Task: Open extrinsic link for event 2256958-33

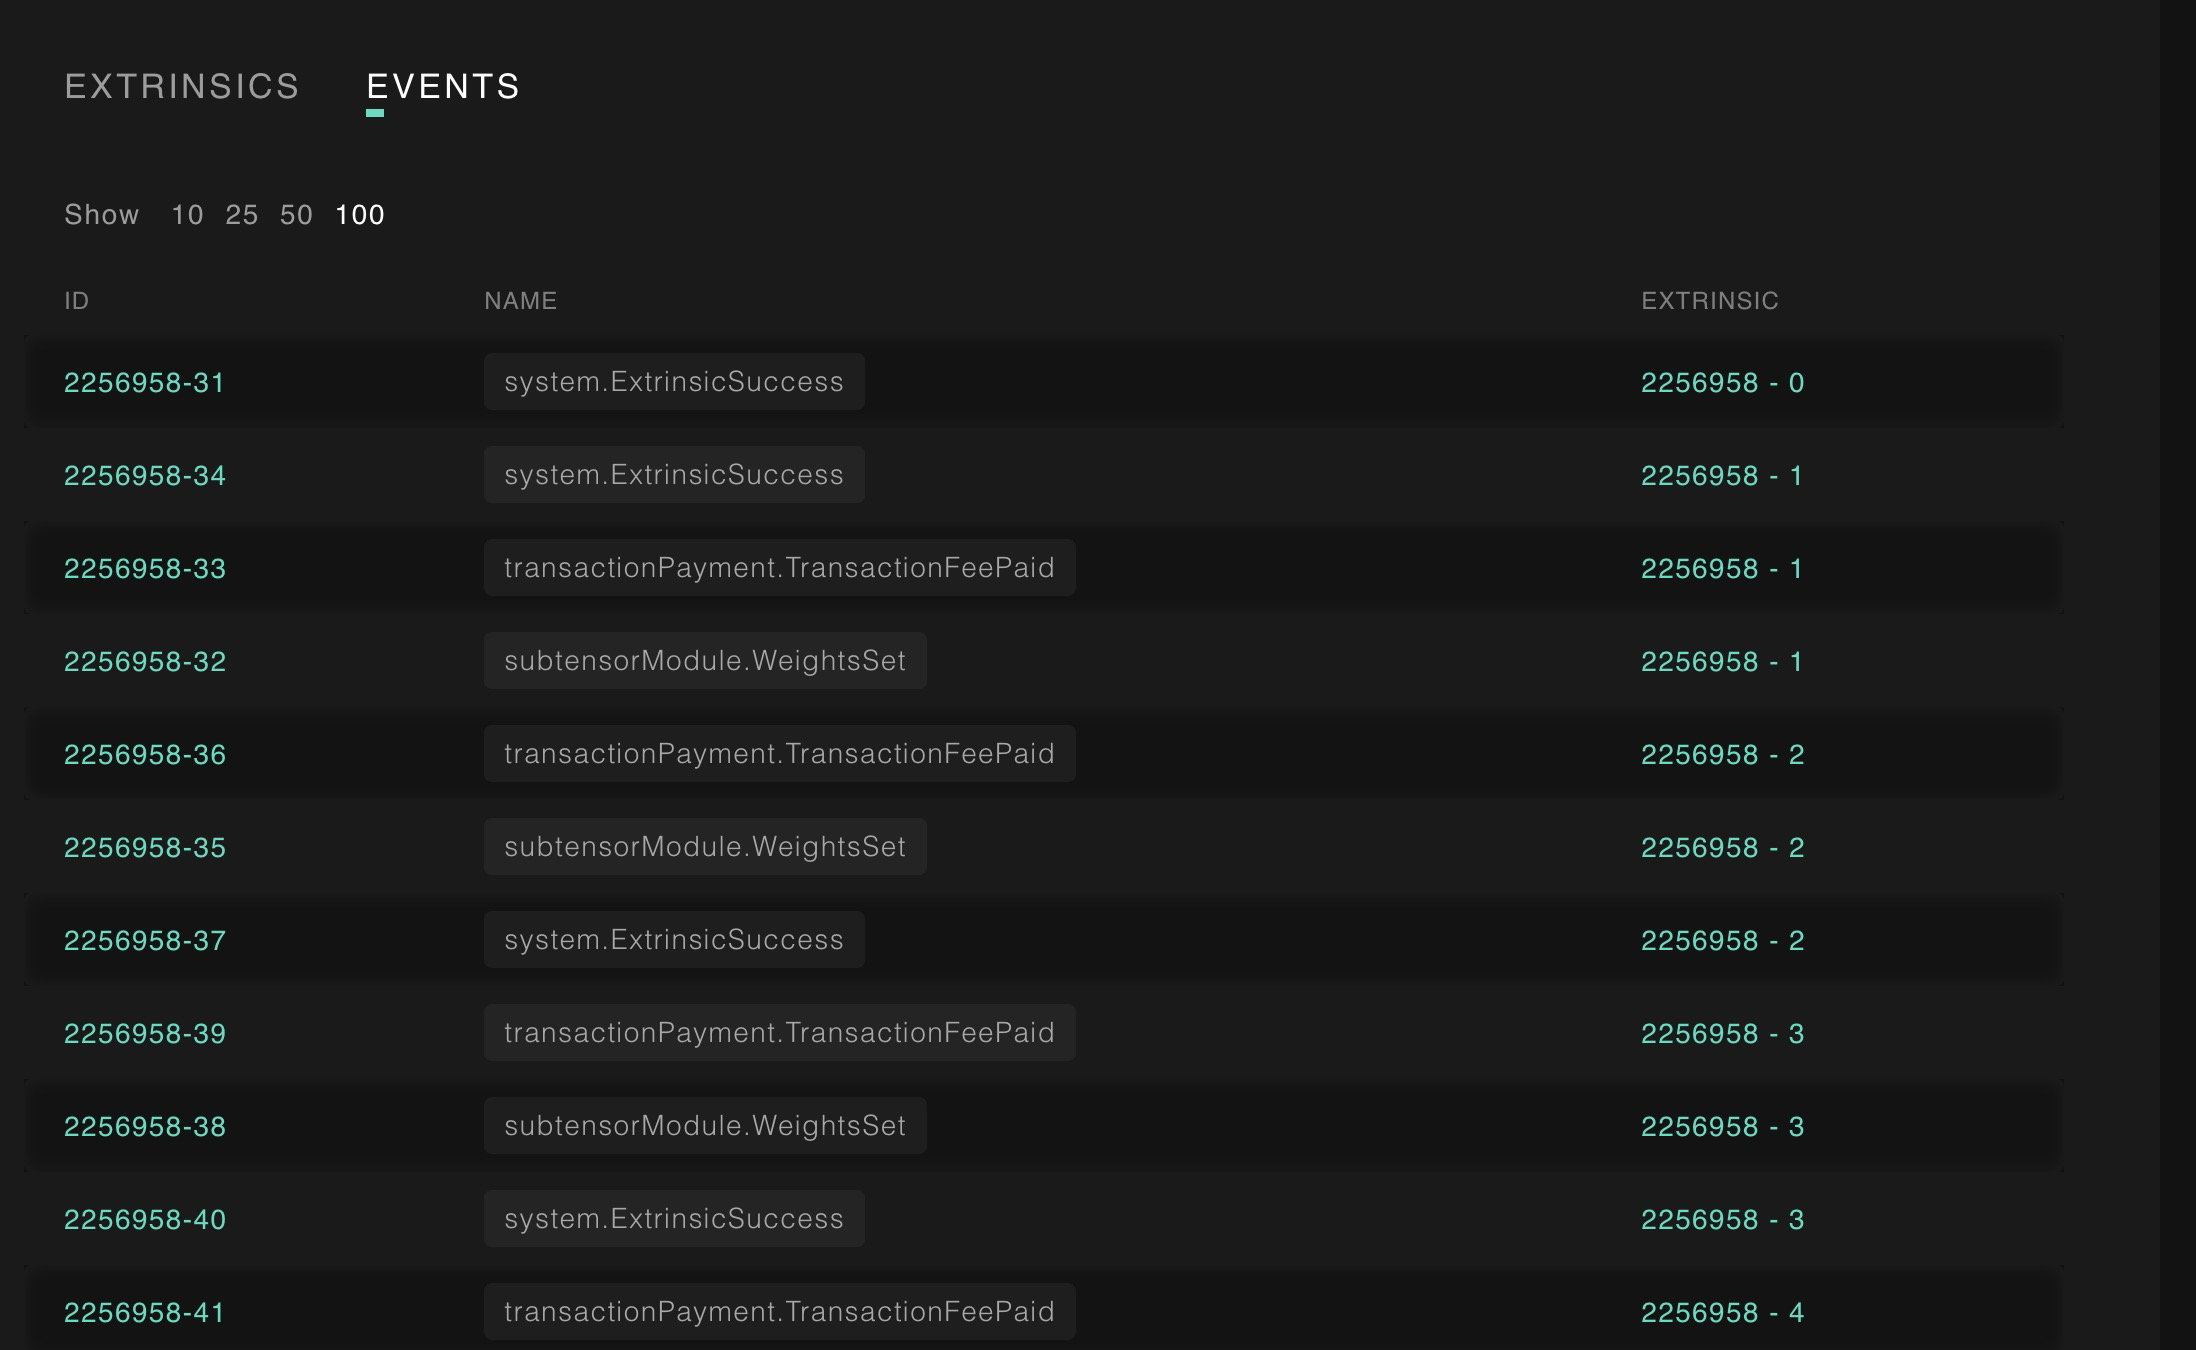Action: (1722, 569)
